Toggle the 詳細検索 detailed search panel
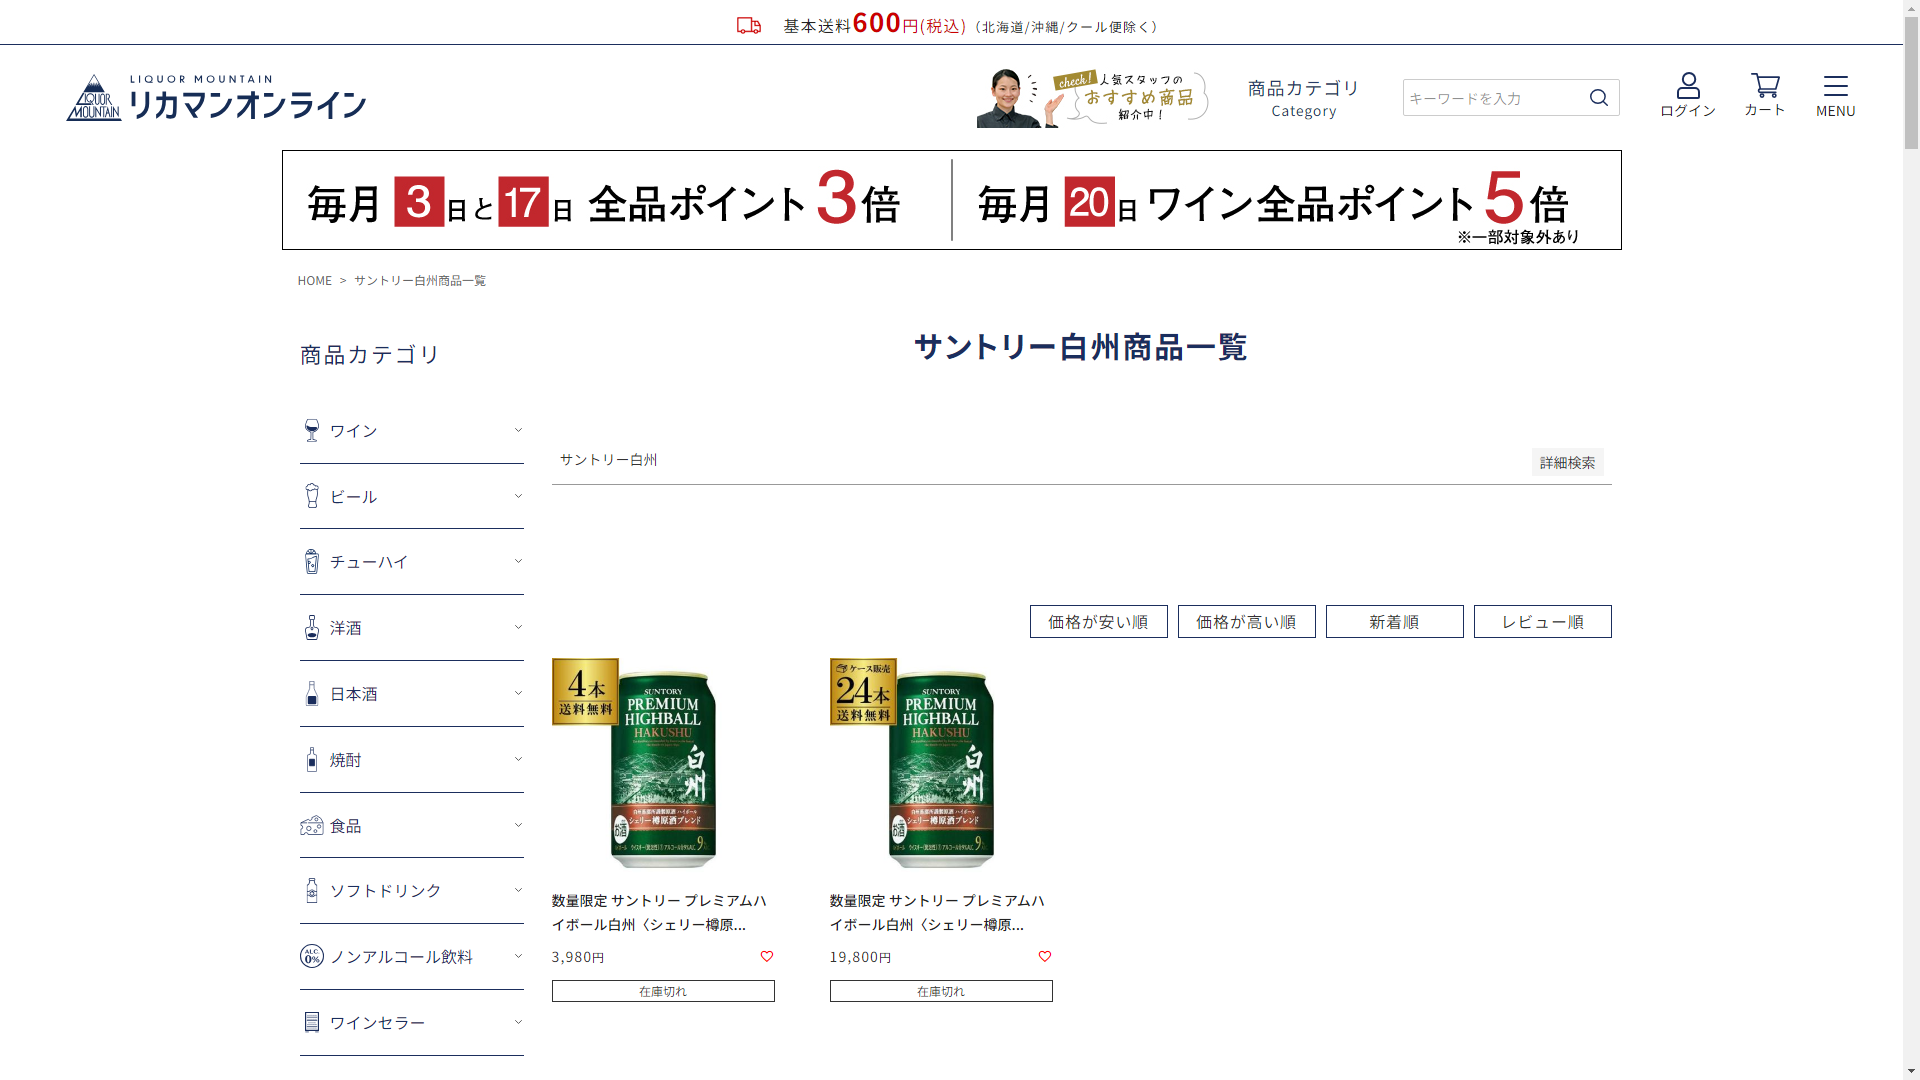 click(x=1567, y=462)
